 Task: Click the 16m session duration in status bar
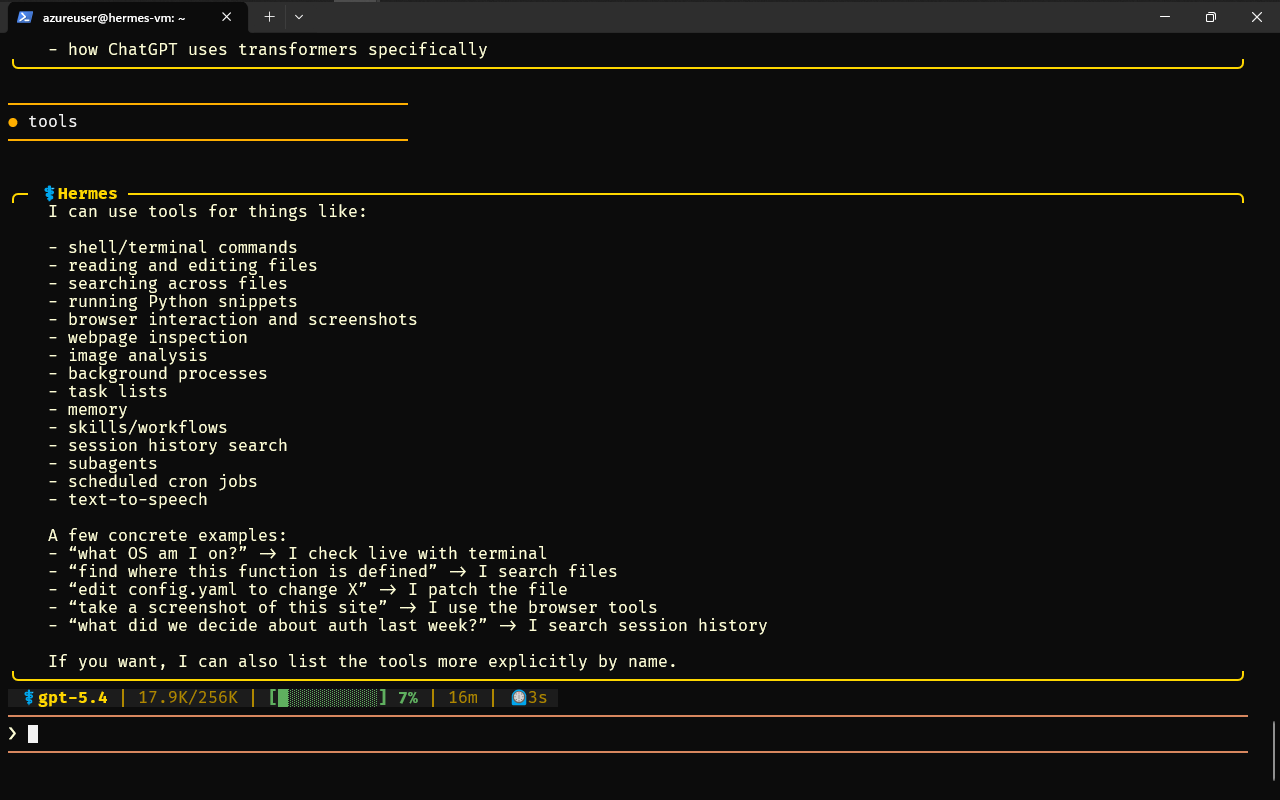(463, 697)
